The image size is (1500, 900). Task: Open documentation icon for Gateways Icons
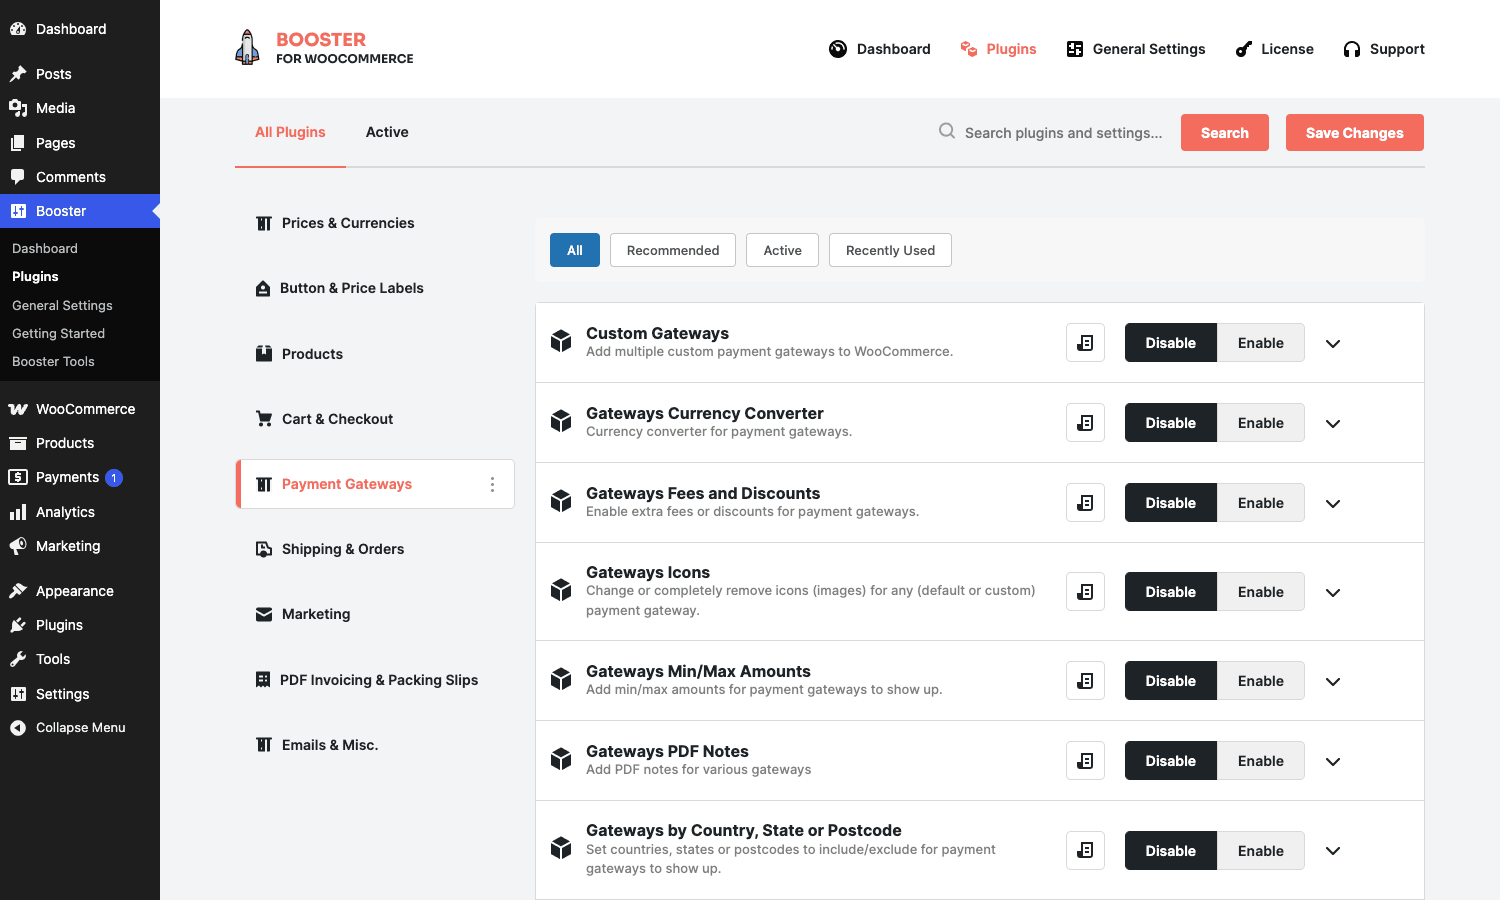coord(1085,592)
